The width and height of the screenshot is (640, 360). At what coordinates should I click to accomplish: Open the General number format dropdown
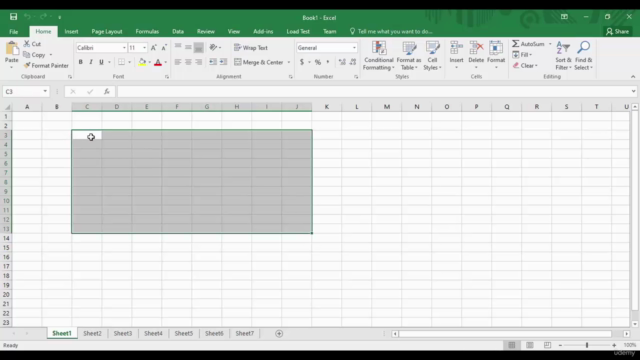tap(354, 48)
